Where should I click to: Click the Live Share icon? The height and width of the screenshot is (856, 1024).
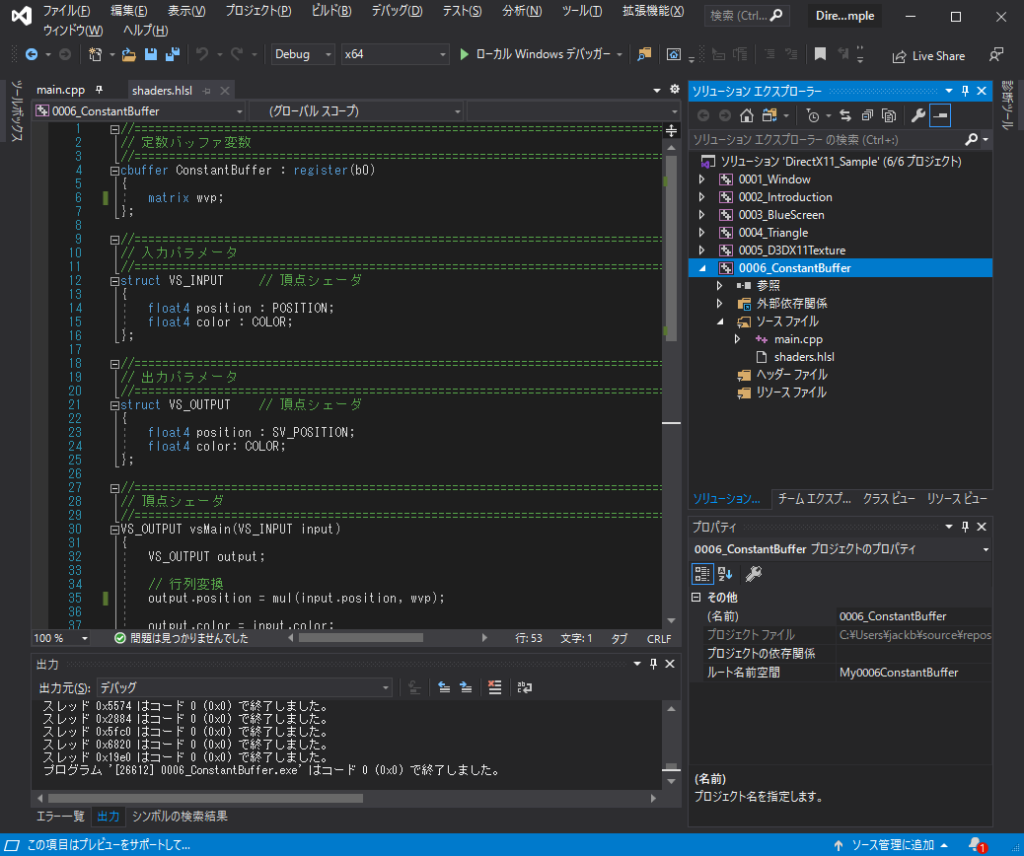click(x=899, y=55)
